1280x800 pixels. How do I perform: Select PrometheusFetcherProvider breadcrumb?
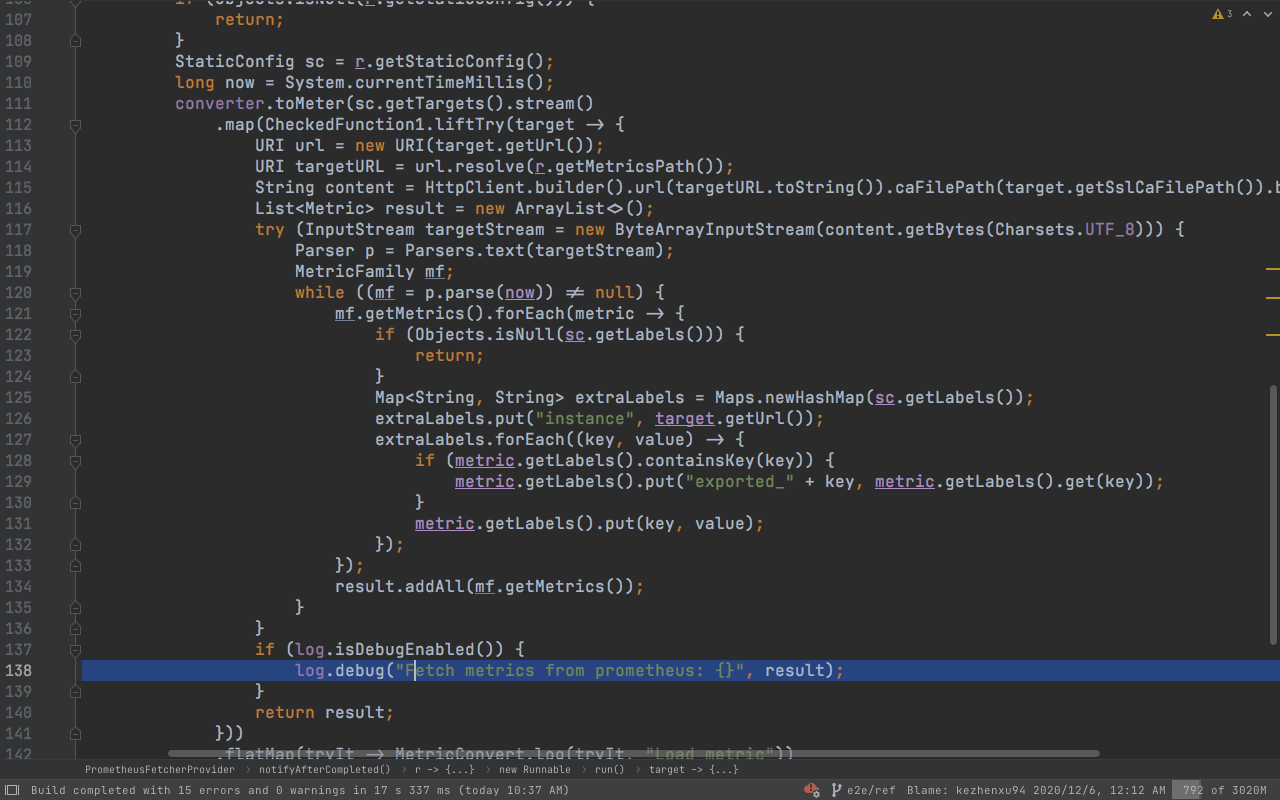160,769
